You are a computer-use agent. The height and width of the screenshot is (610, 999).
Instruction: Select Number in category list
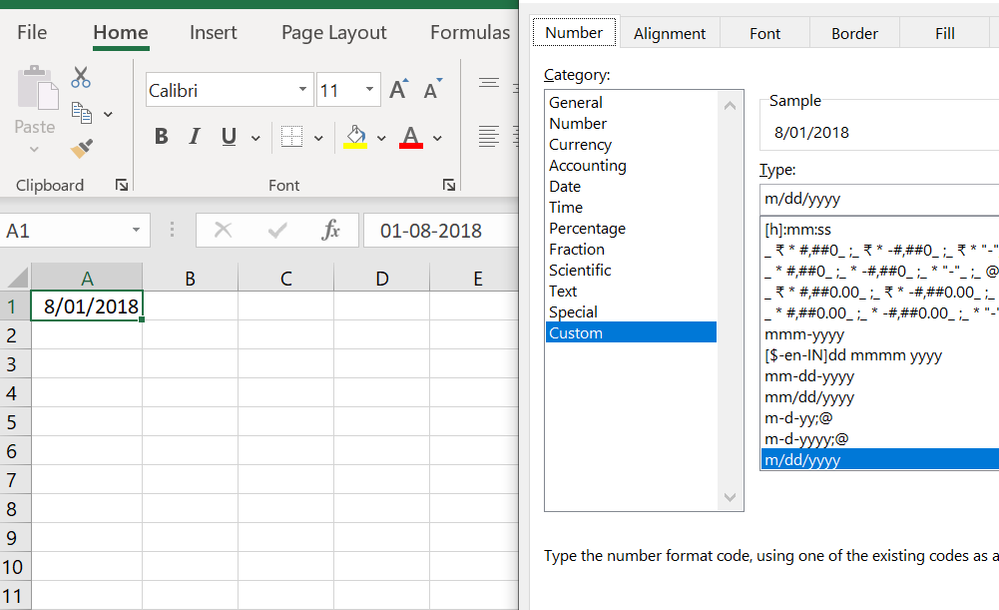(631, 124)
